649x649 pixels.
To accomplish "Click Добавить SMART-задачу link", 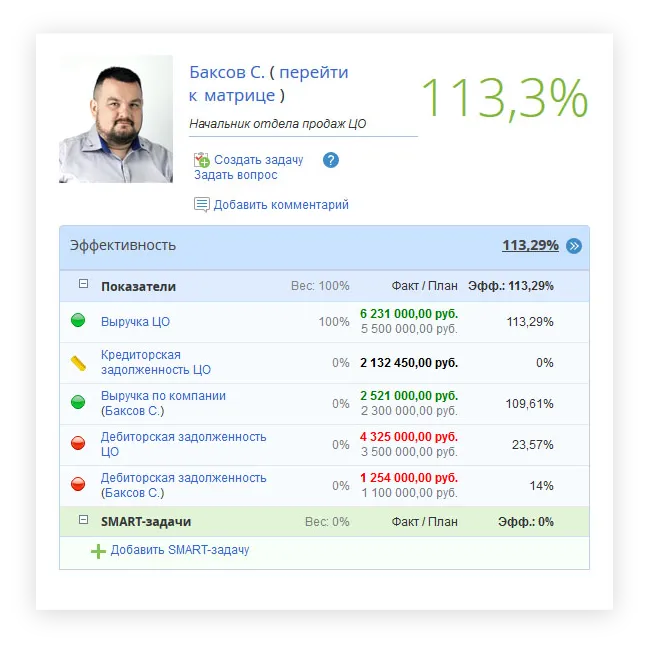I will pyautogui.click(x=180, y=550).
